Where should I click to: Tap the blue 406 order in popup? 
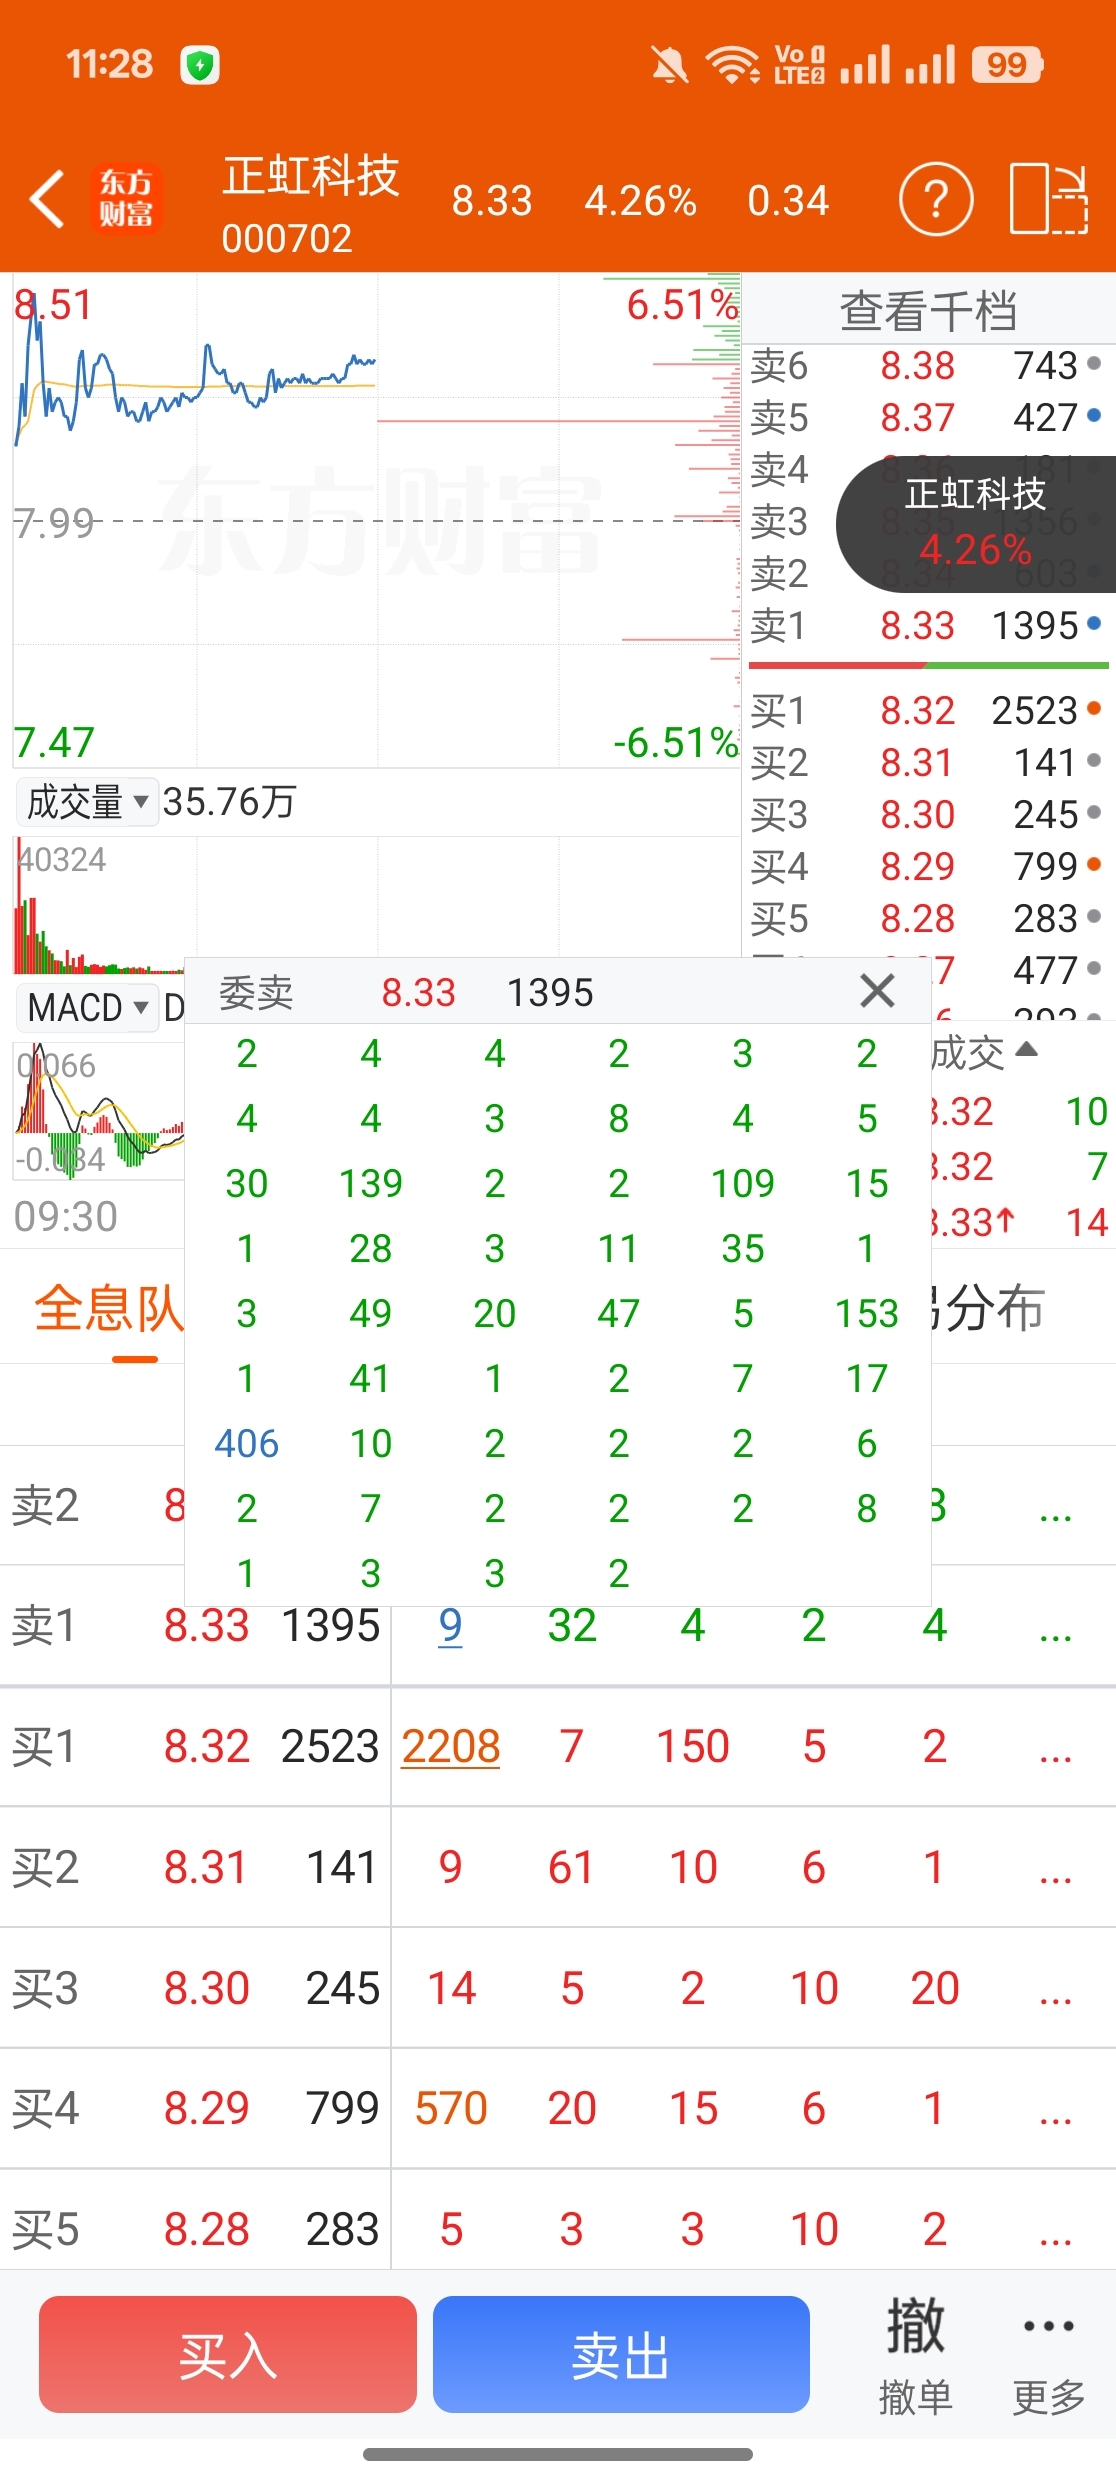point(247,1443)
